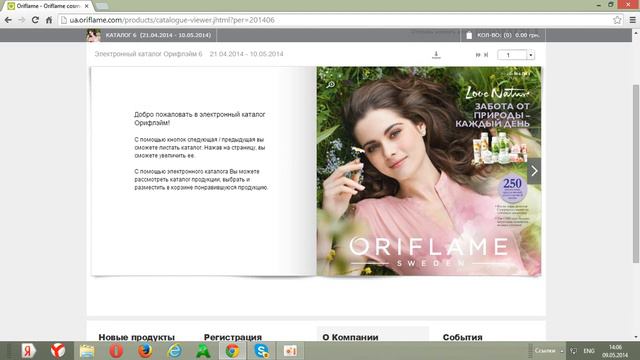Expand the page number dropdown arrow
Image resolution: width=640 pixels, height=360 pixels.
coord(531,55)
